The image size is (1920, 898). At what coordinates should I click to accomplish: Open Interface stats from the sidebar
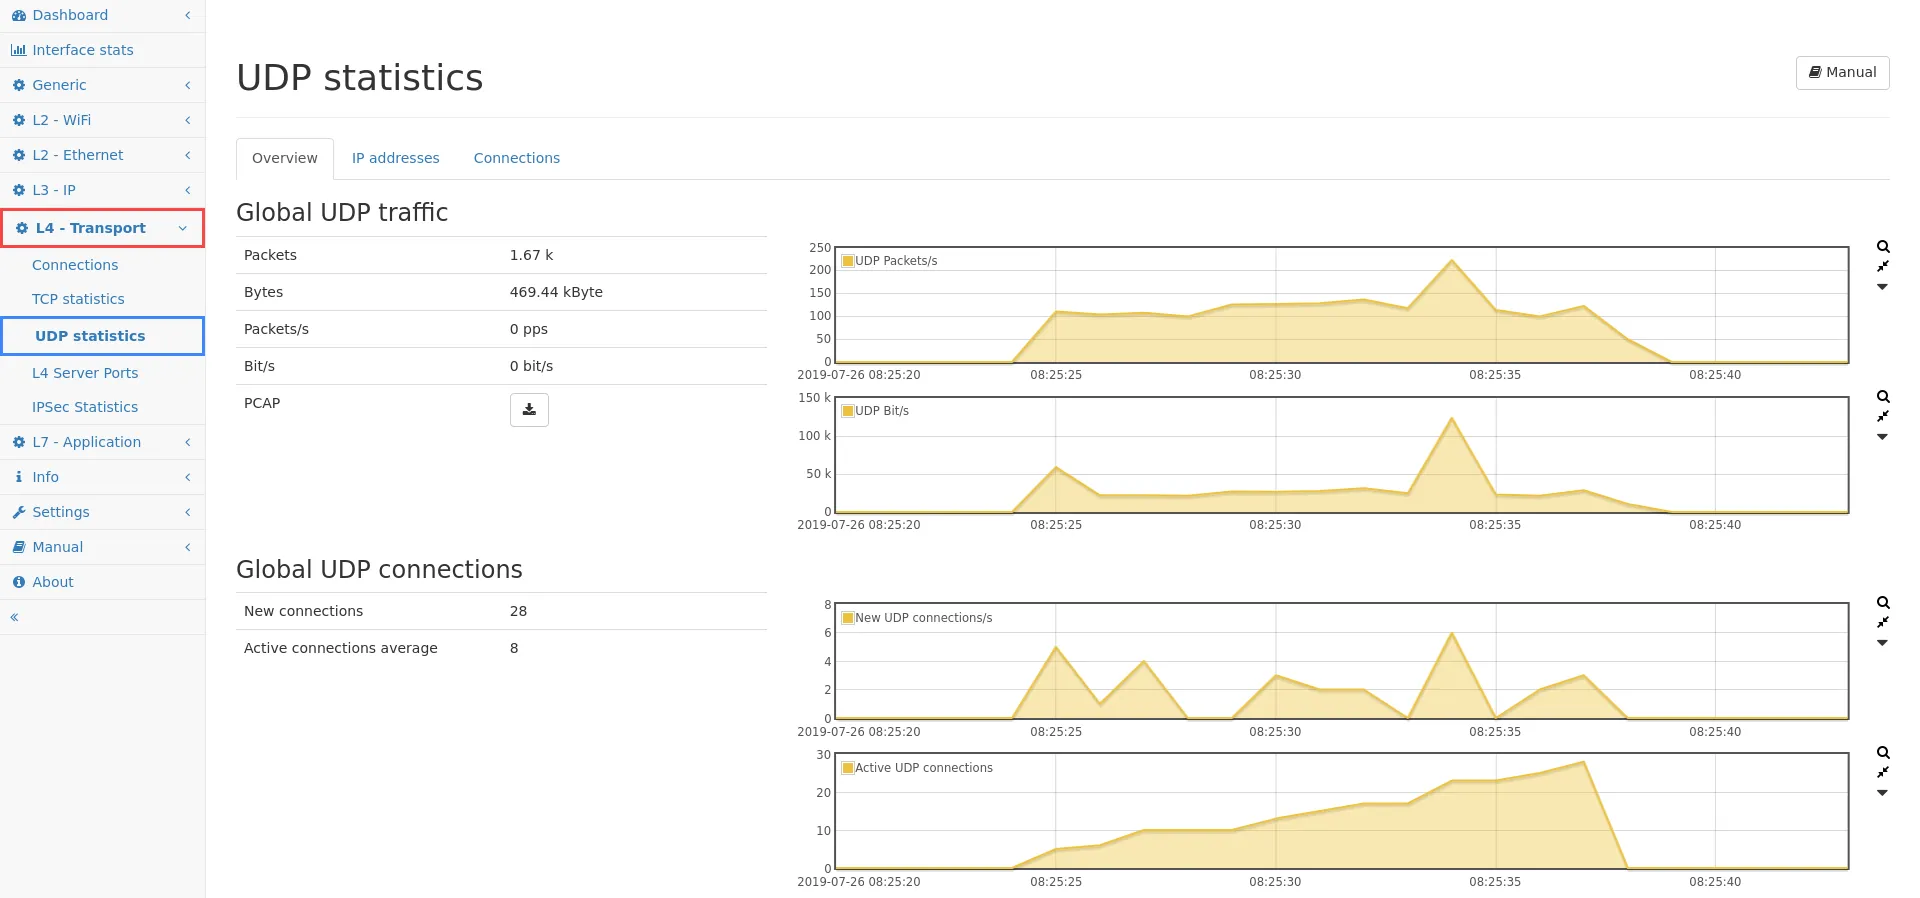[82, 50]
